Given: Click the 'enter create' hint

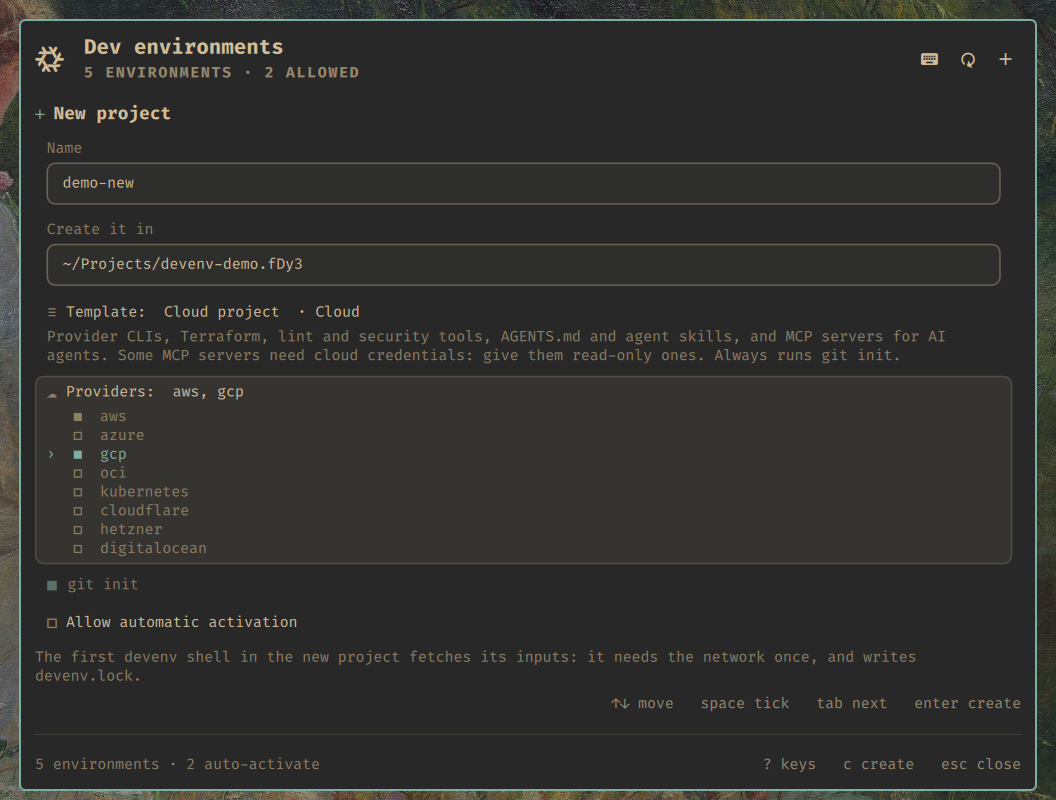Looking at the screenshot, I should 967,703.
